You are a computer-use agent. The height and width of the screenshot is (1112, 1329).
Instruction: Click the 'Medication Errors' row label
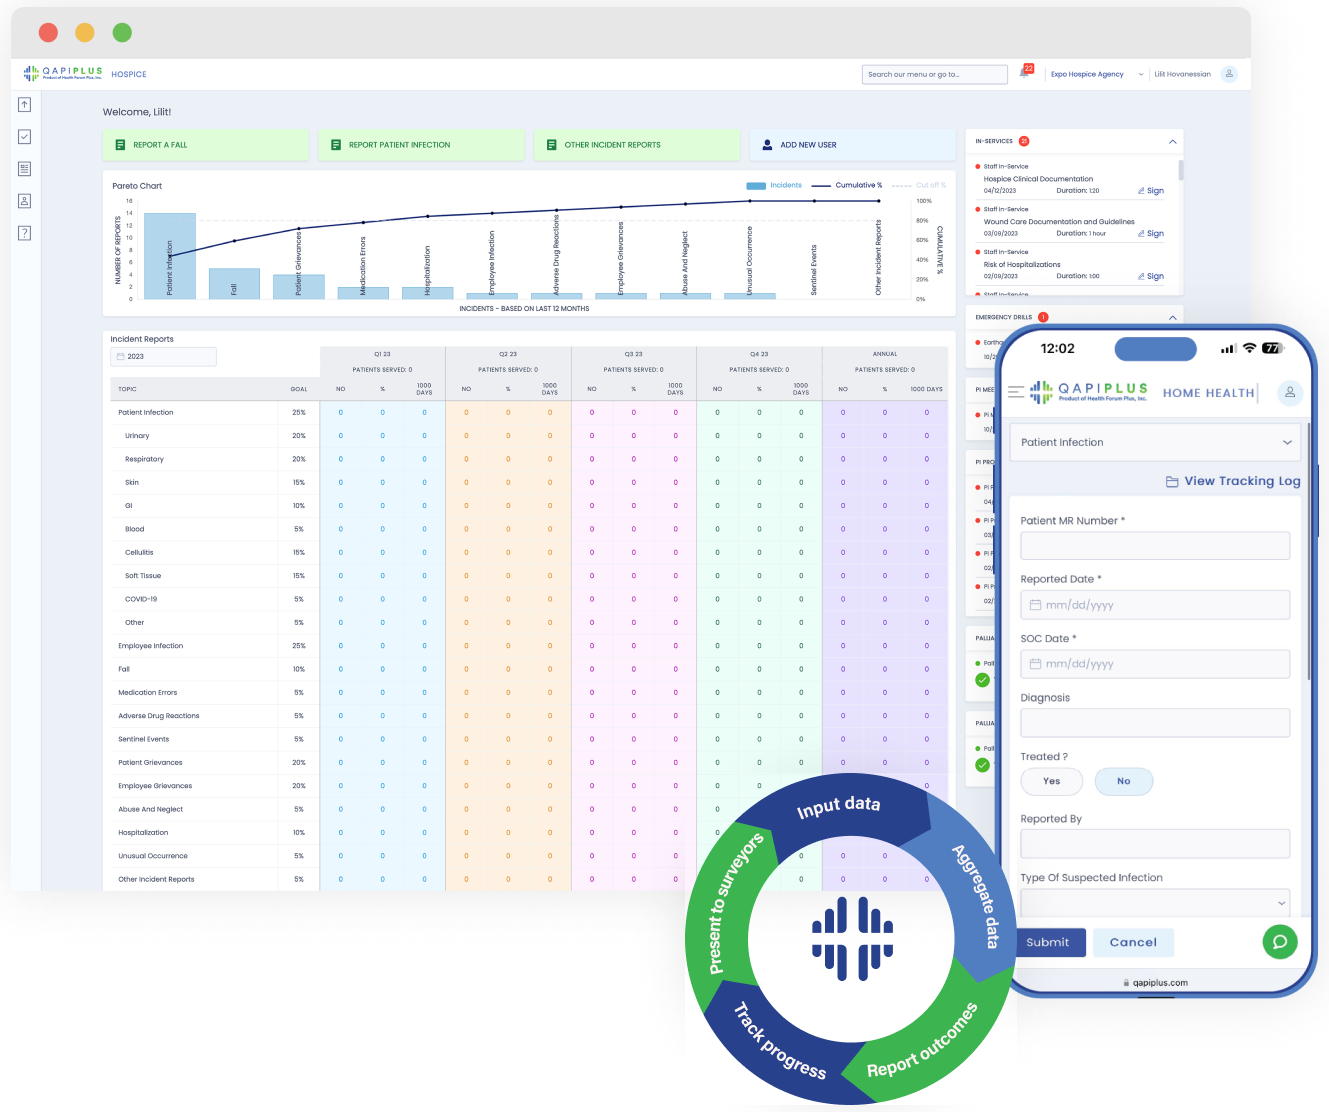point(148,692)
